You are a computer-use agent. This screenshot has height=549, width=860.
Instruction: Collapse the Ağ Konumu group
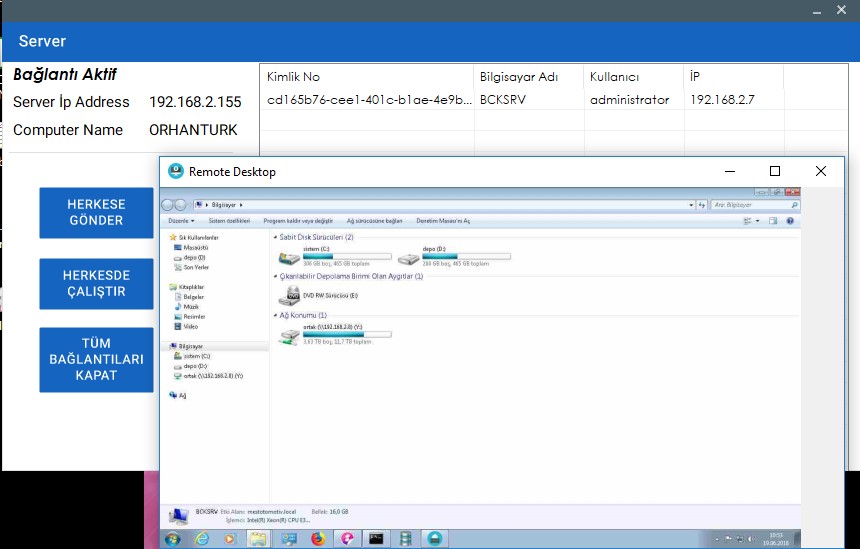click(275, 316)
